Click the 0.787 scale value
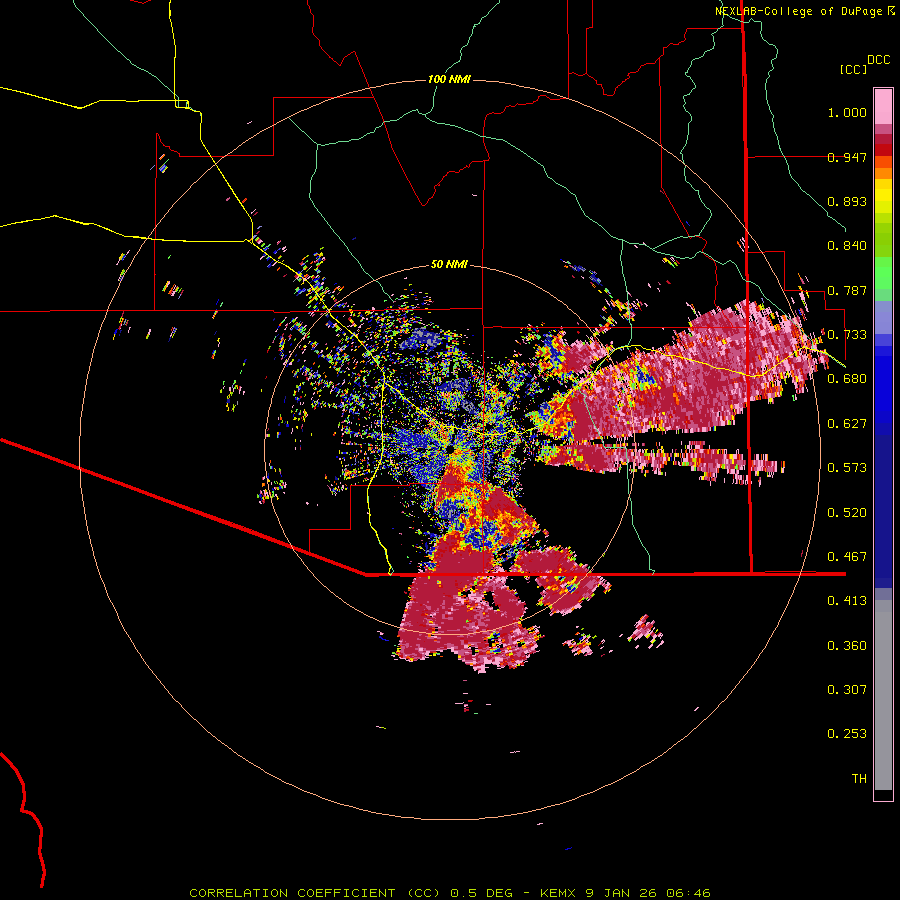 click(847, 290)
